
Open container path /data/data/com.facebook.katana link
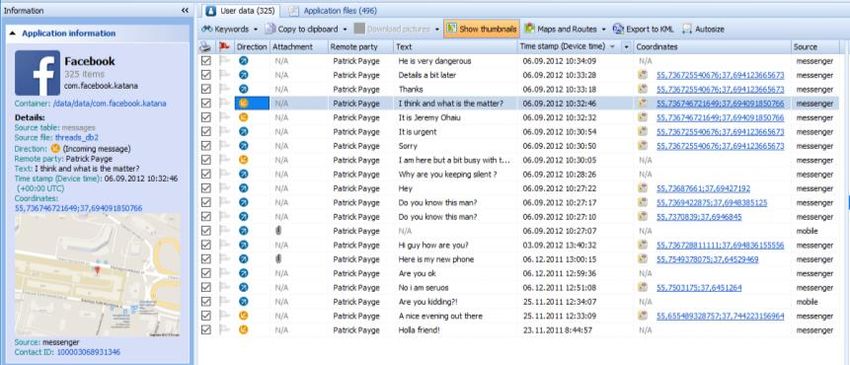[109, 104]
